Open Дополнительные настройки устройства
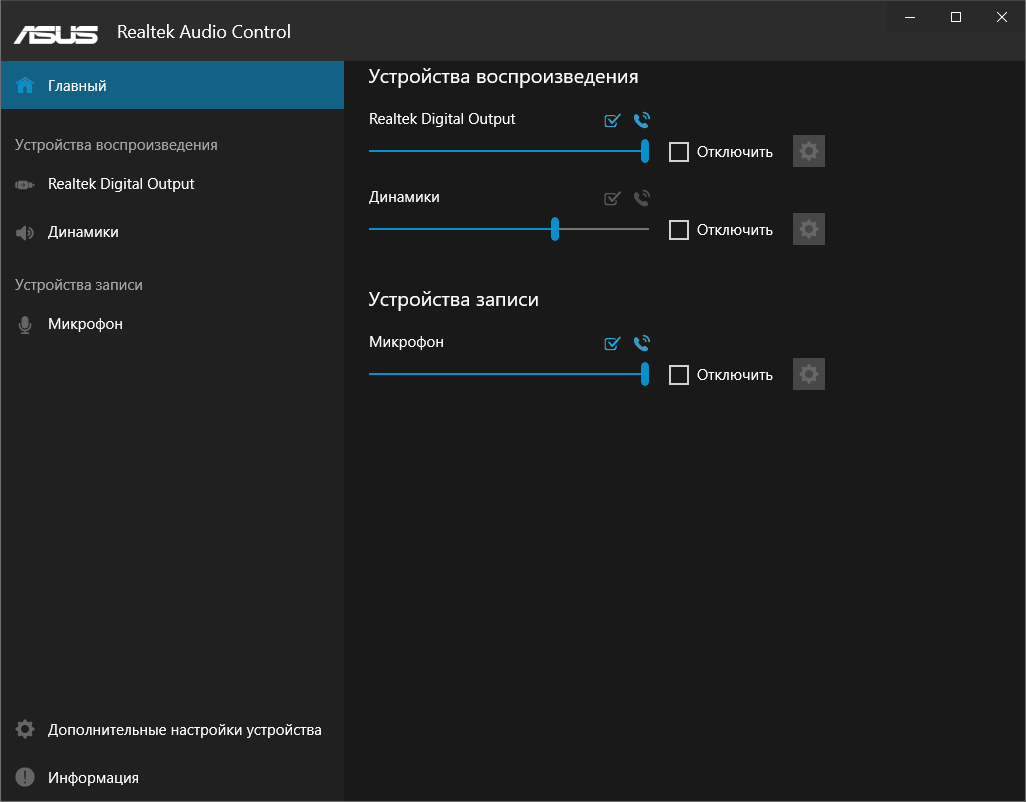 184,730
